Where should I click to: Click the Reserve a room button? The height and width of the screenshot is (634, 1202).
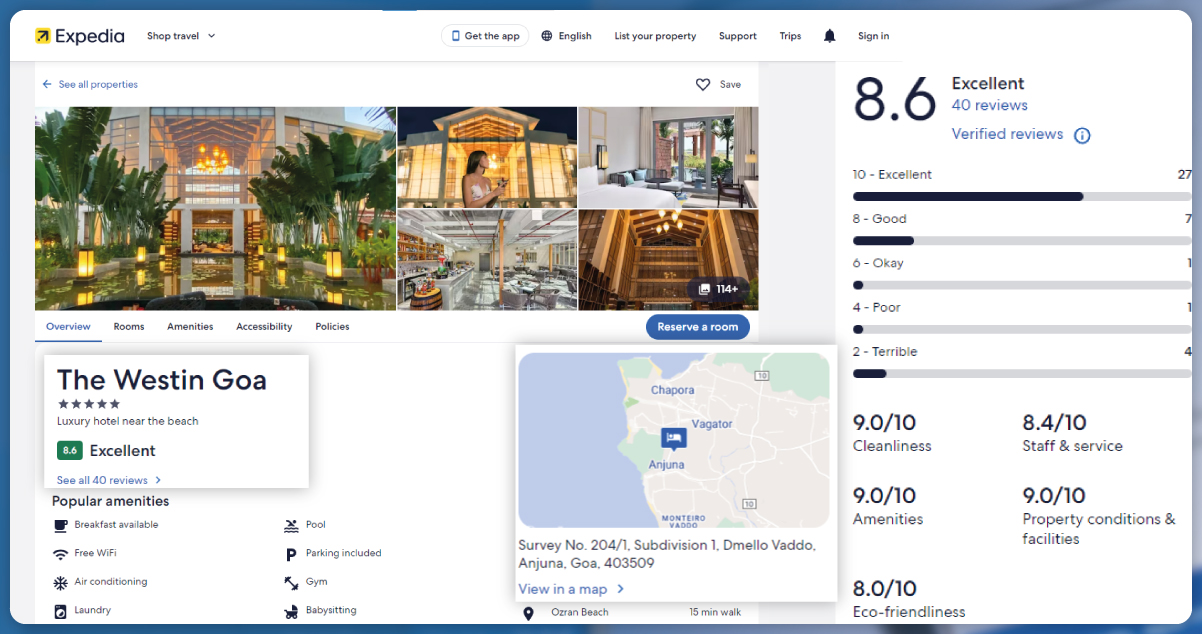point(697,327)
